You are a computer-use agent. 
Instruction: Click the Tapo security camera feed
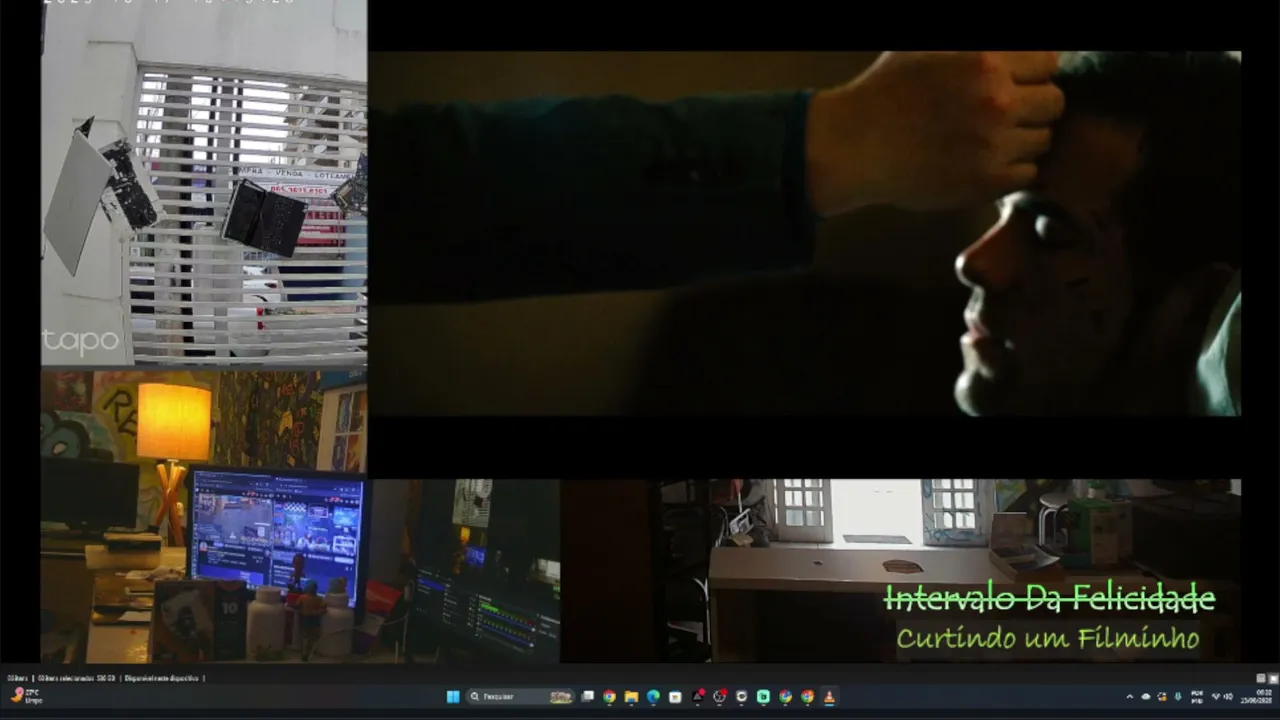(204, 183)
